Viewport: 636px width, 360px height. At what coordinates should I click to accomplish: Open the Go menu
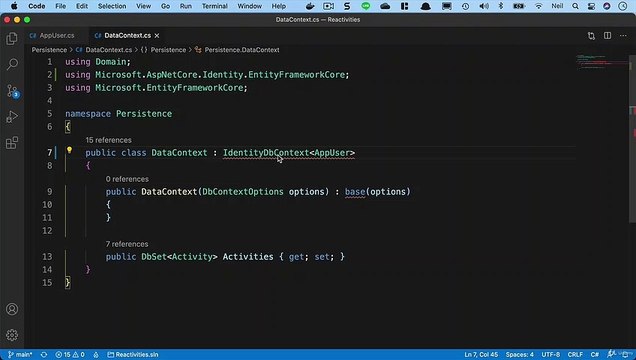(165, 6)
